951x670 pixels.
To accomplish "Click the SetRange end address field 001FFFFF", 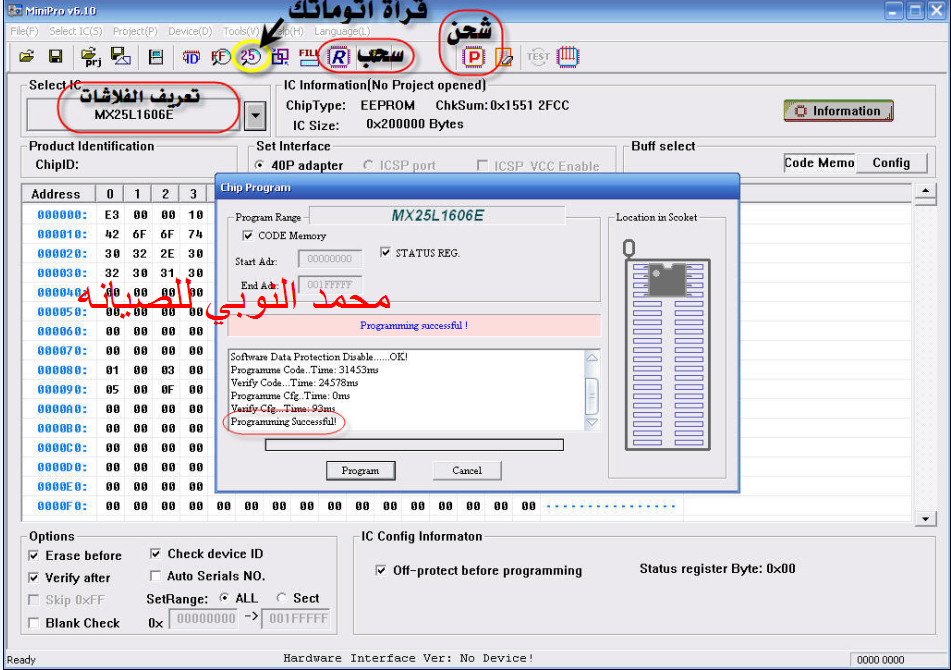I will click(296, 618).
